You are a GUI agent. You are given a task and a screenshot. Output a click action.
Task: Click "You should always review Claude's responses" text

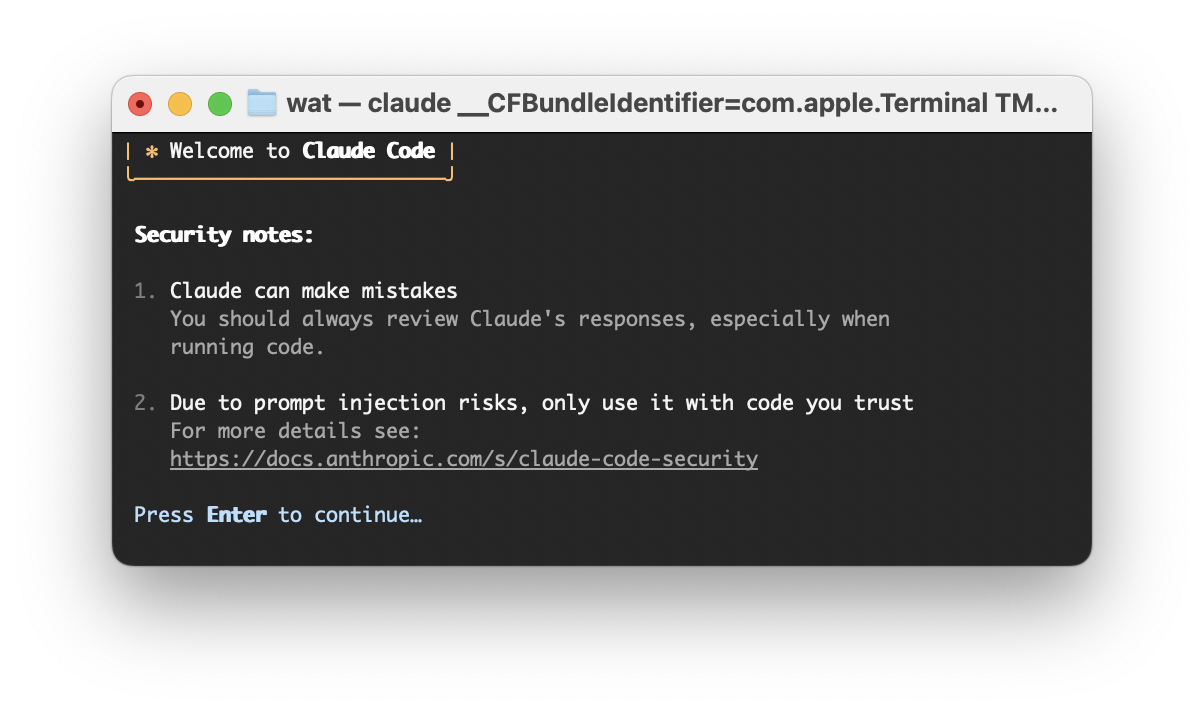click(x=529, y=319)
